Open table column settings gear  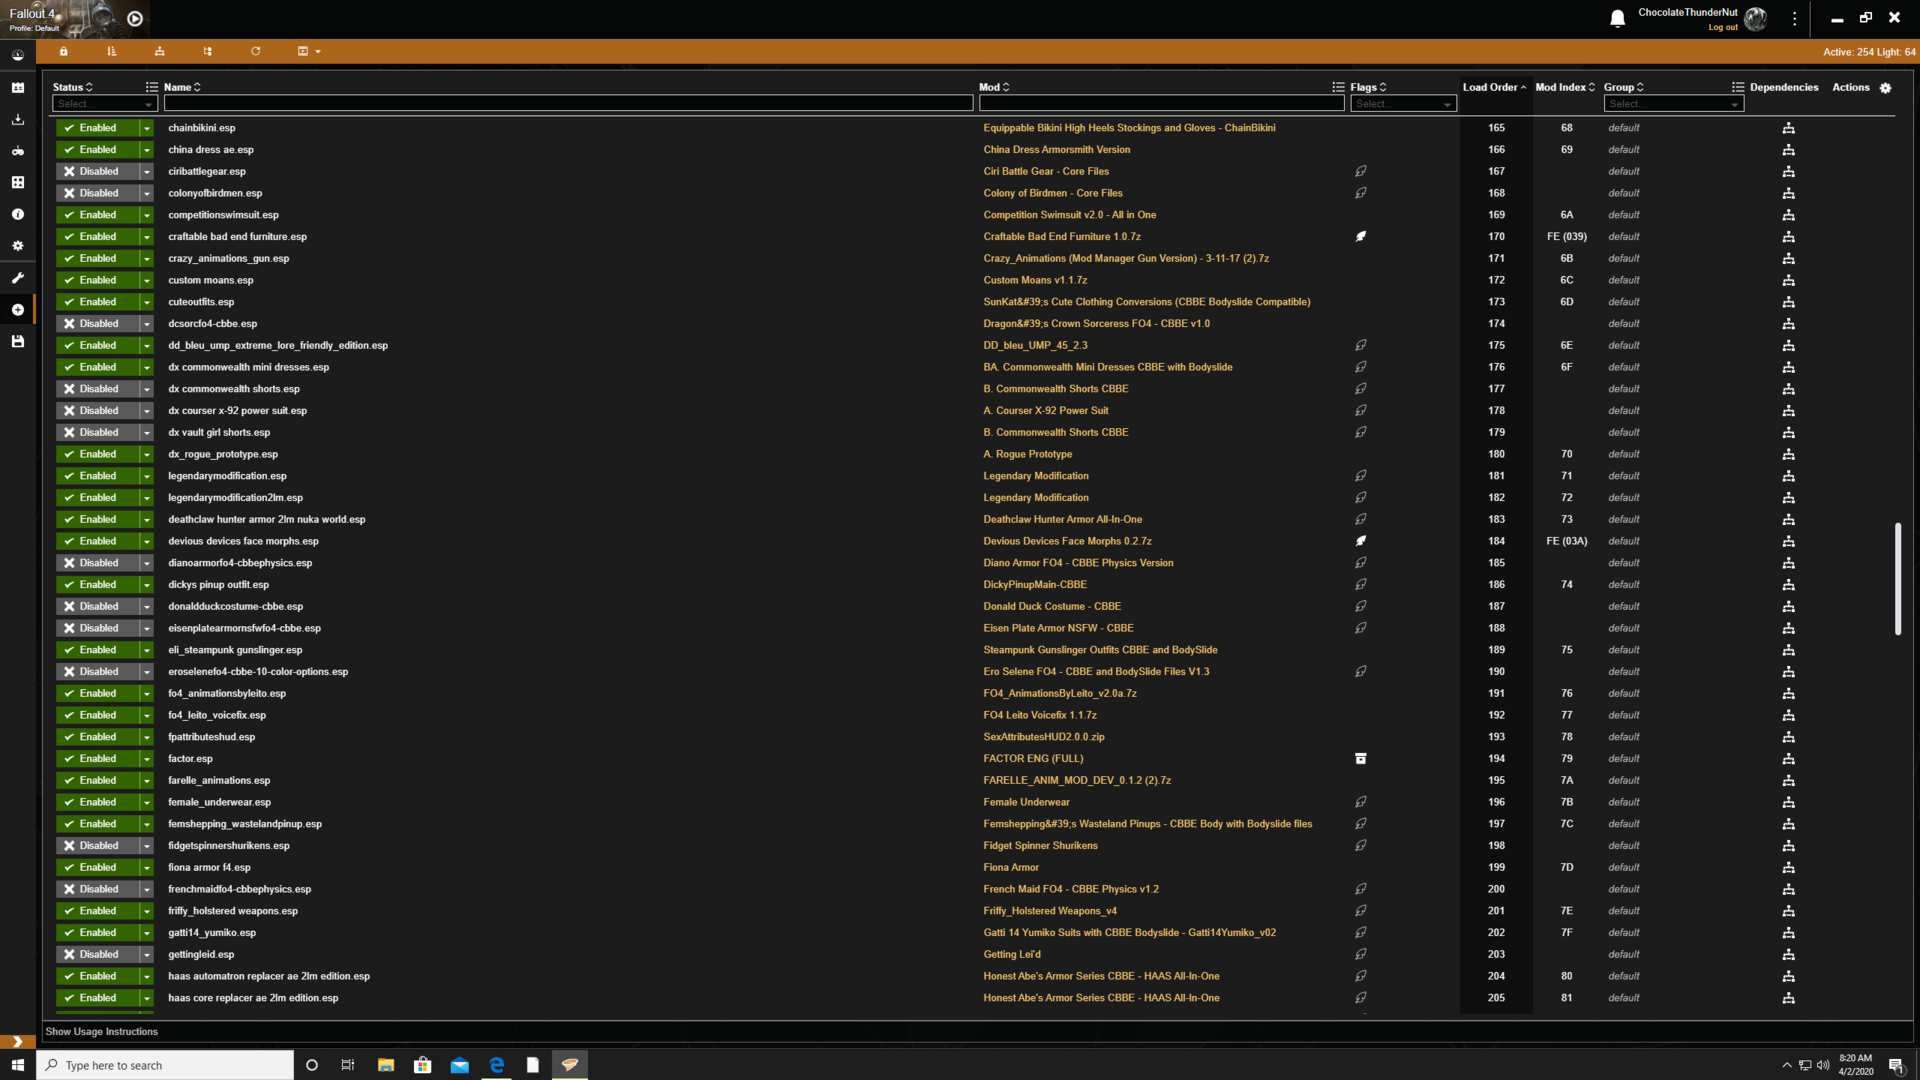tap(1885, 88)
